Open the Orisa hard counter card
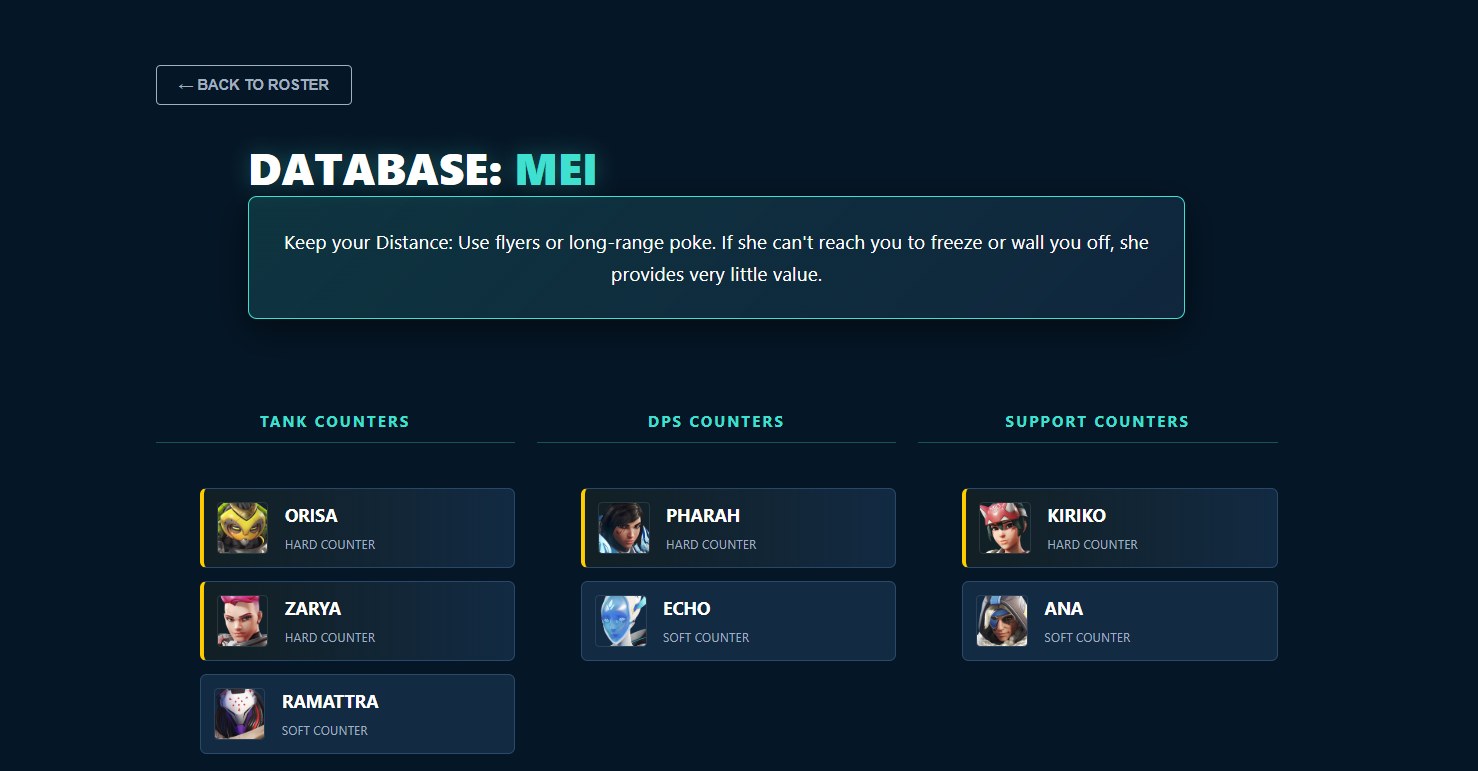Viewport: 1478px width, 771px height. [x=358, y=528]
